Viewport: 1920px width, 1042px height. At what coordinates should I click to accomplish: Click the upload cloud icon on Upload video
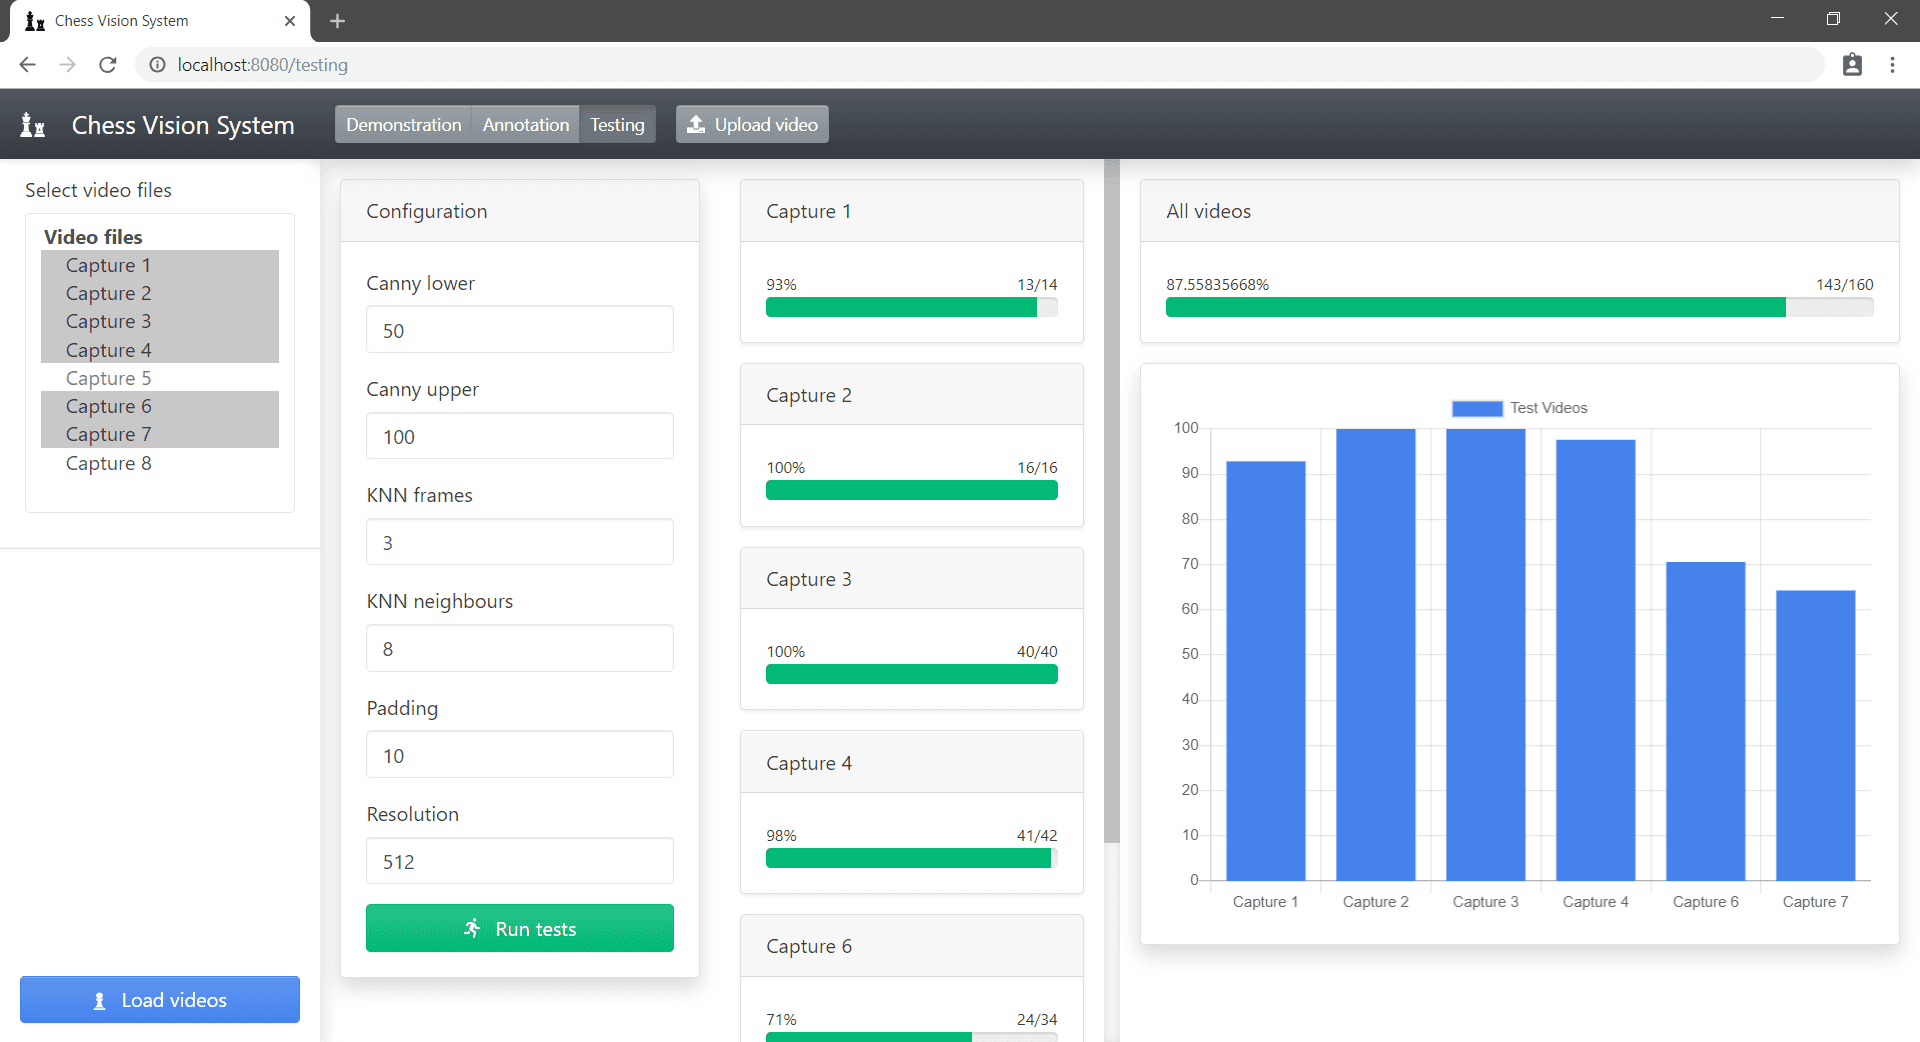(x=696, y=123)
